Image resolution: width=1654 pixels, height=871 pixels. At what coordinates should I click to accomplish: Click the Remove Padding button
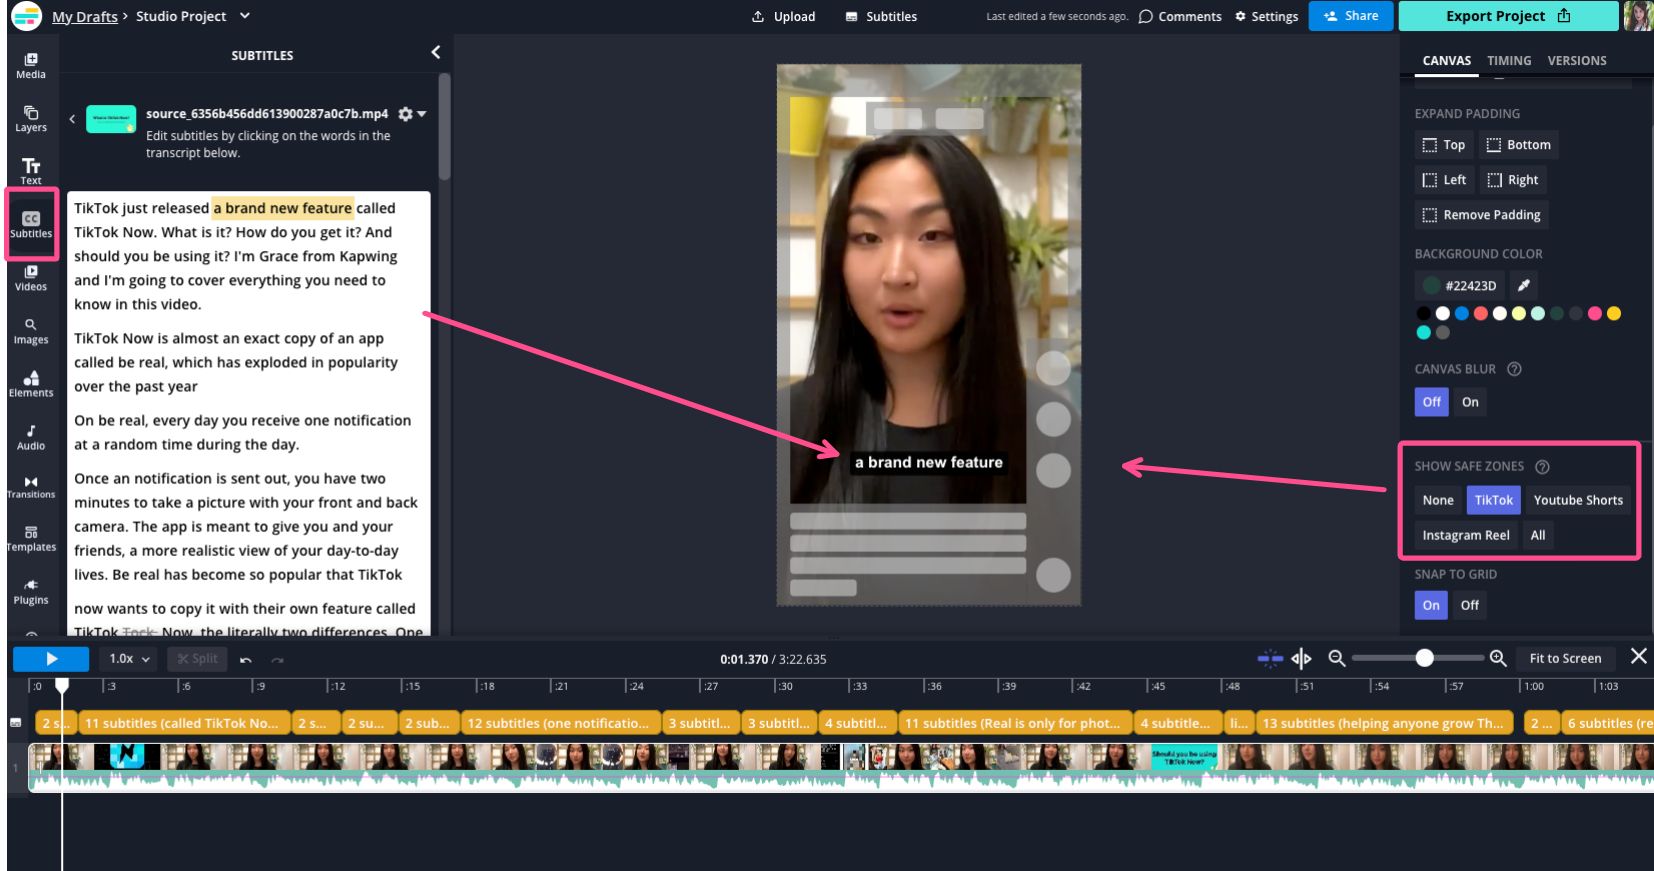pyautogui.click(x=1481, y=215)
